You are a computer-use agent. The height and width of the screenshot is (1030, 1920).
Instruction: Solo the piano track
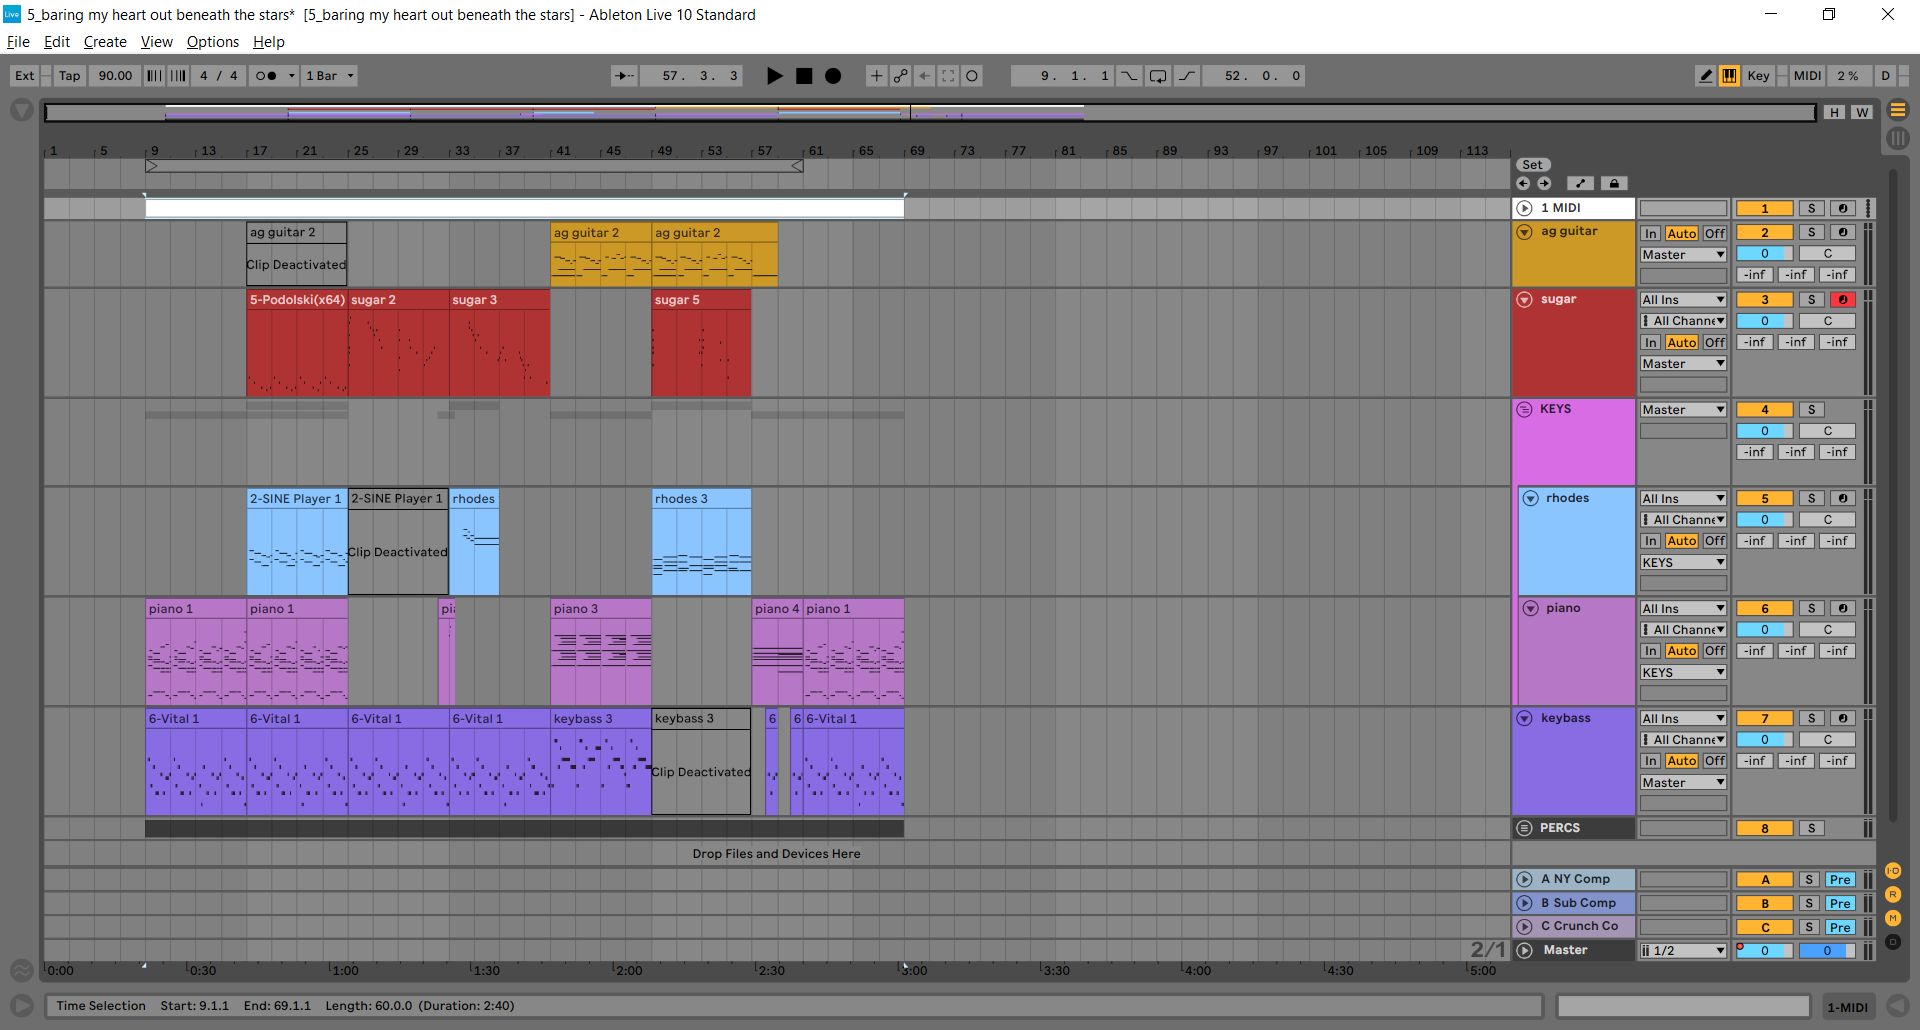coord(1811,609)
